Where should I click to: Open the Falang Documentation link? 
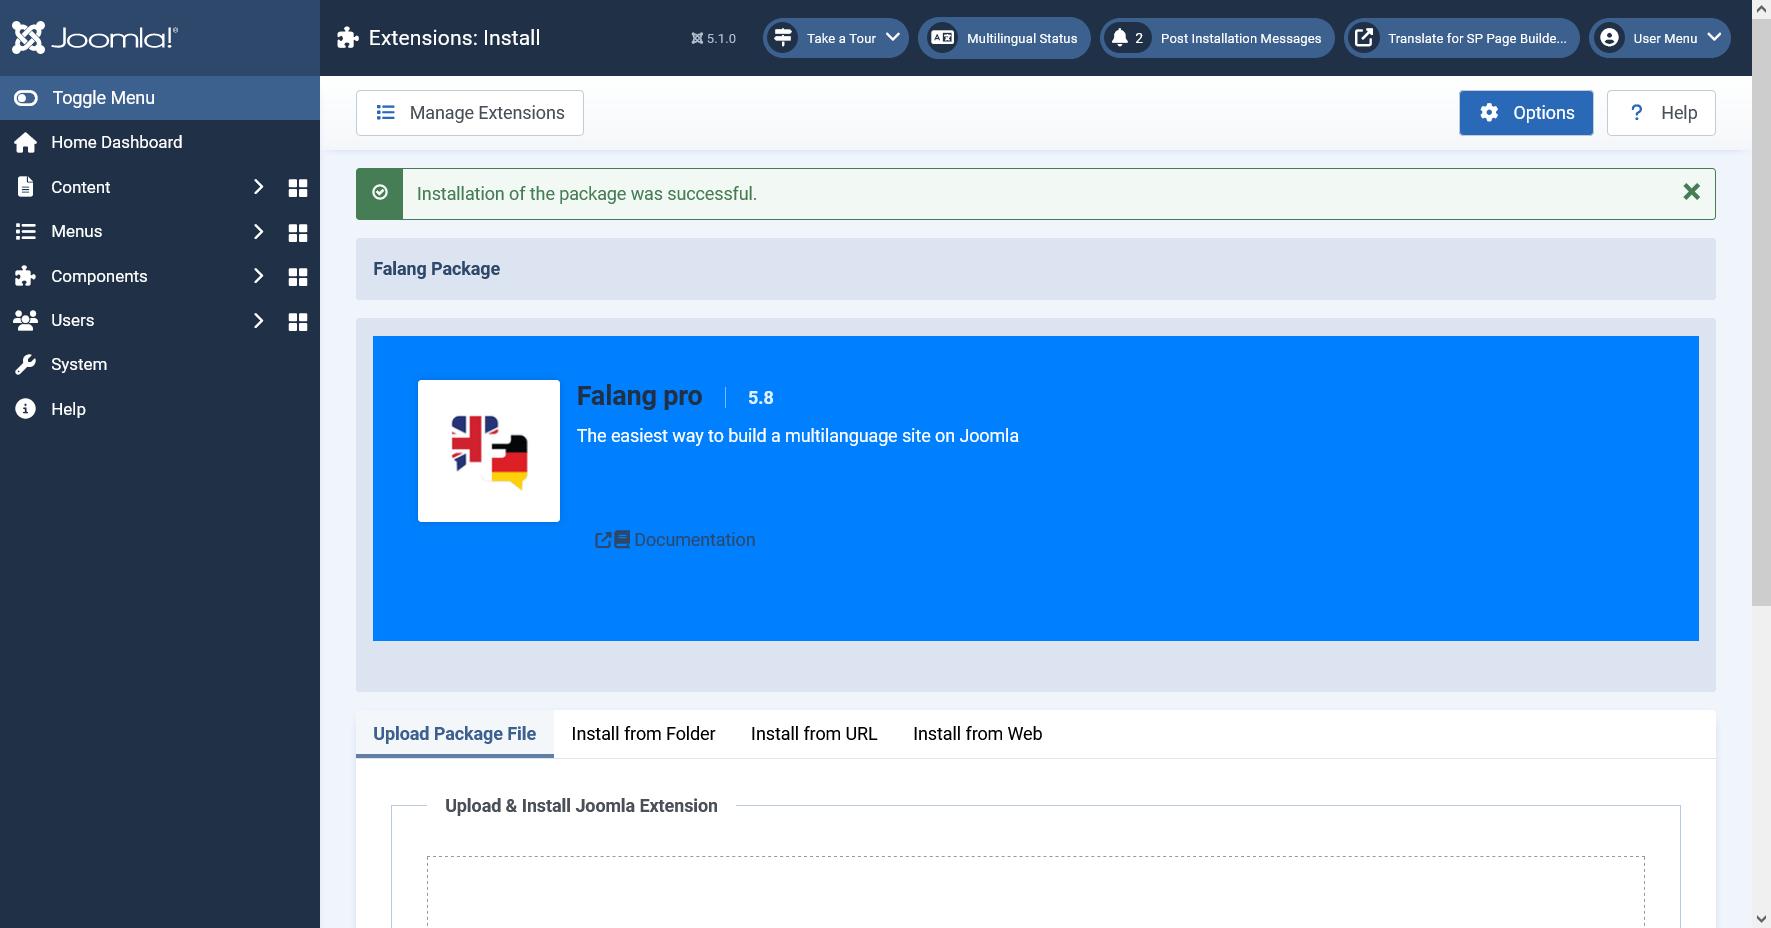tap(675, 540)
